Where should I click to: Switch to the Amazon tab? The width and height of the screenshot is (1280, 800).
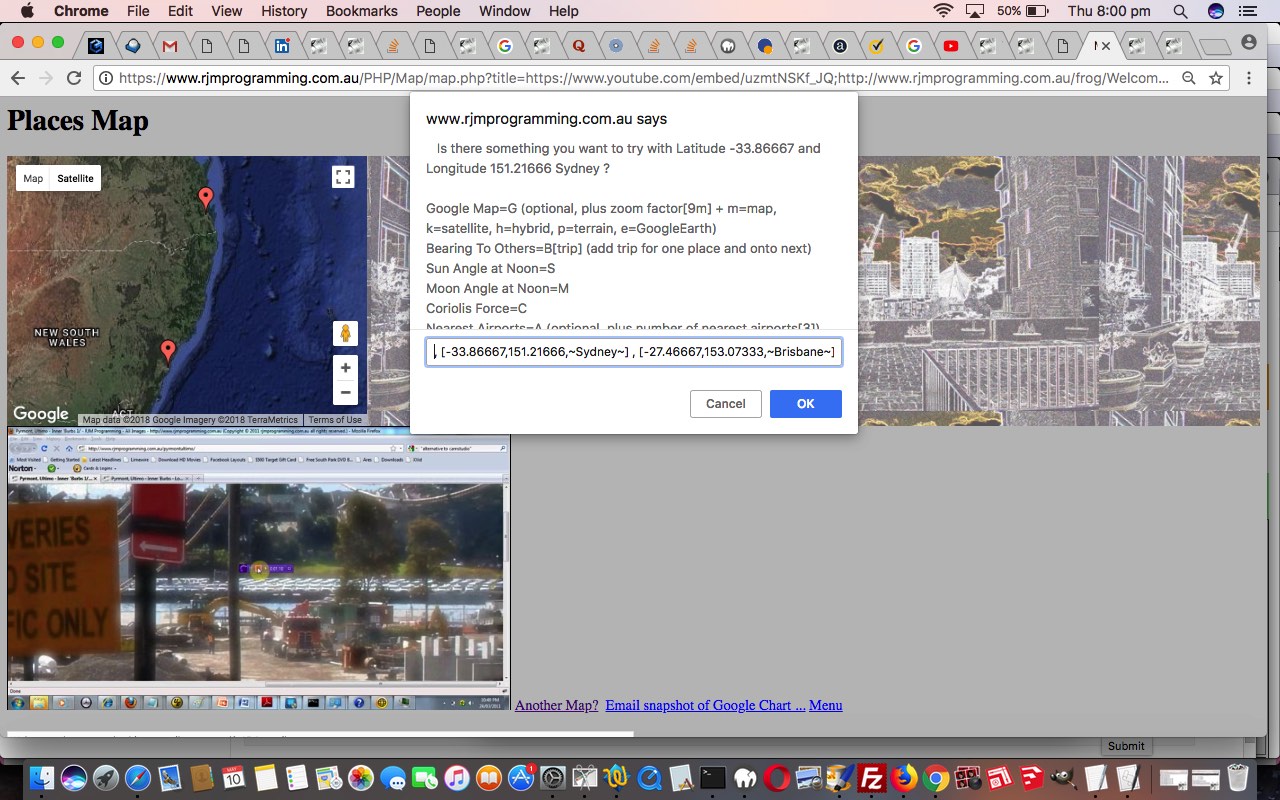click(x=840, y=45)
